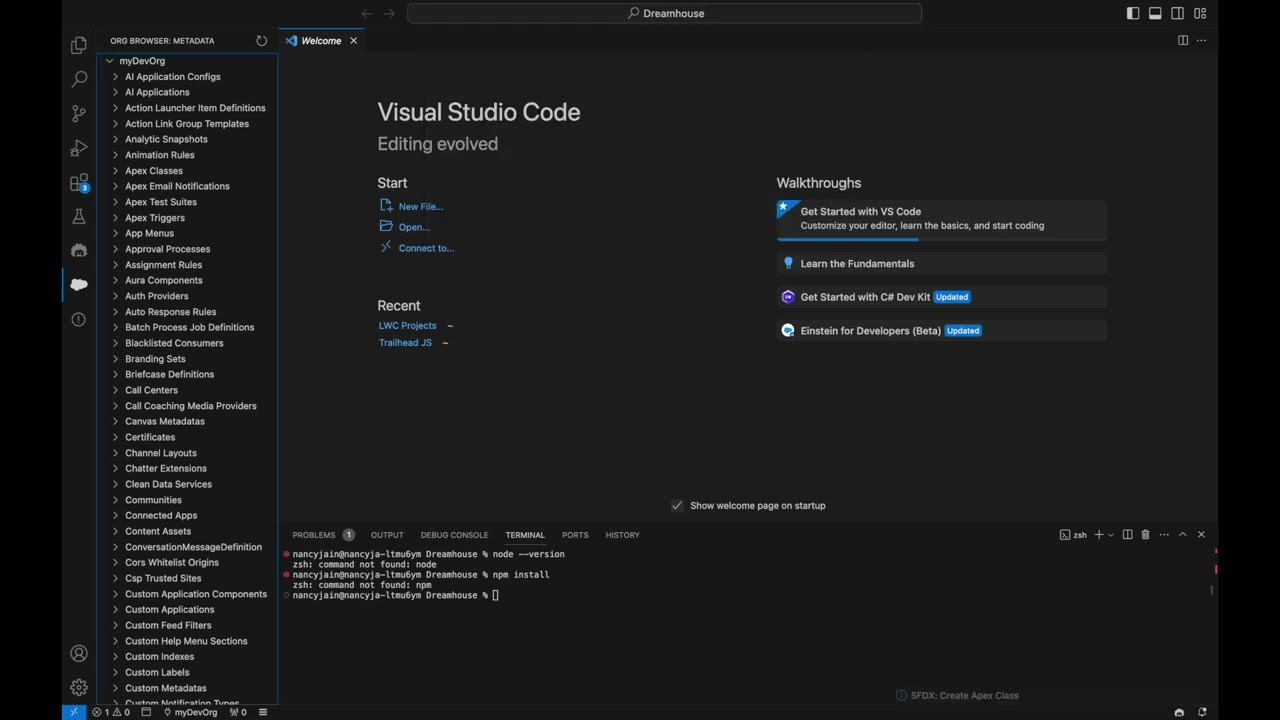Open Einstein for Developers (Beta) walkthrough
This screenshot has height=720, width=1280.
point(941,331)
